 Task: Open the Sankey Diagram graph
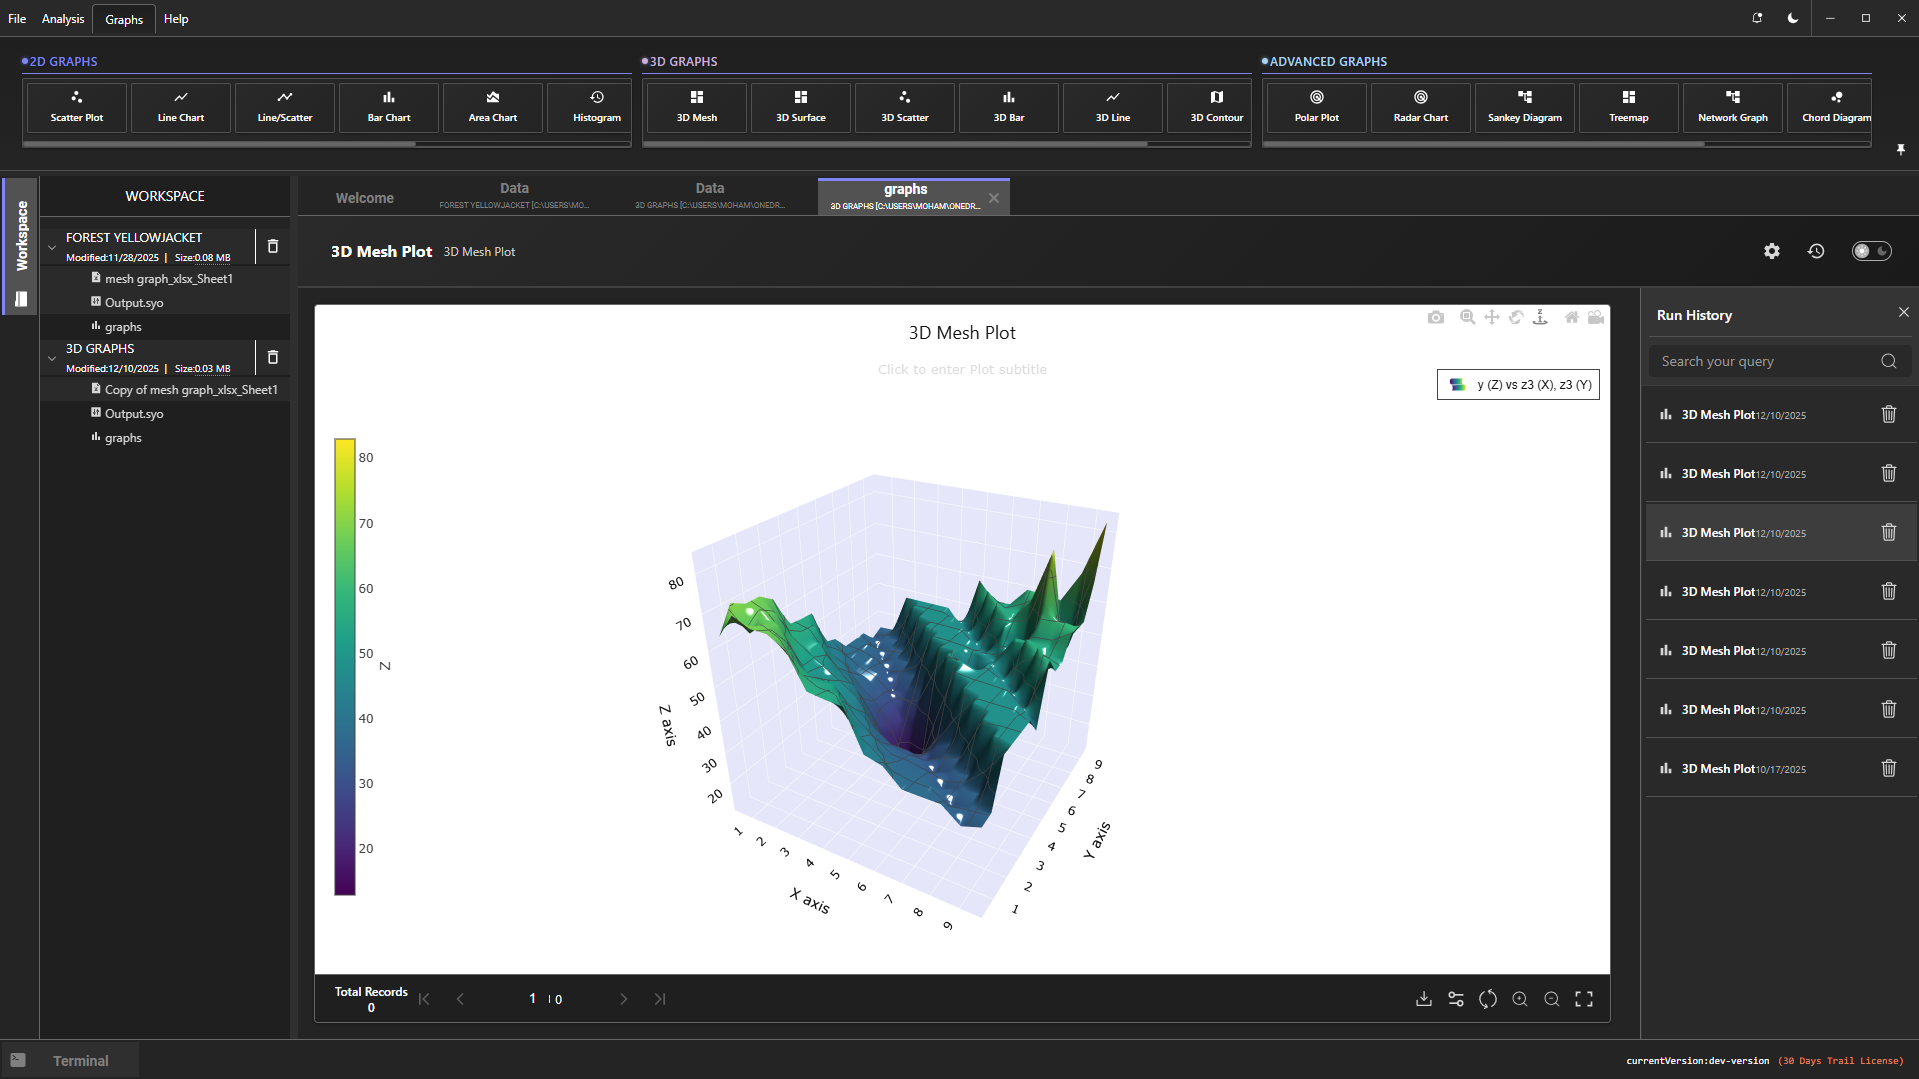(x=1524, y=107)
